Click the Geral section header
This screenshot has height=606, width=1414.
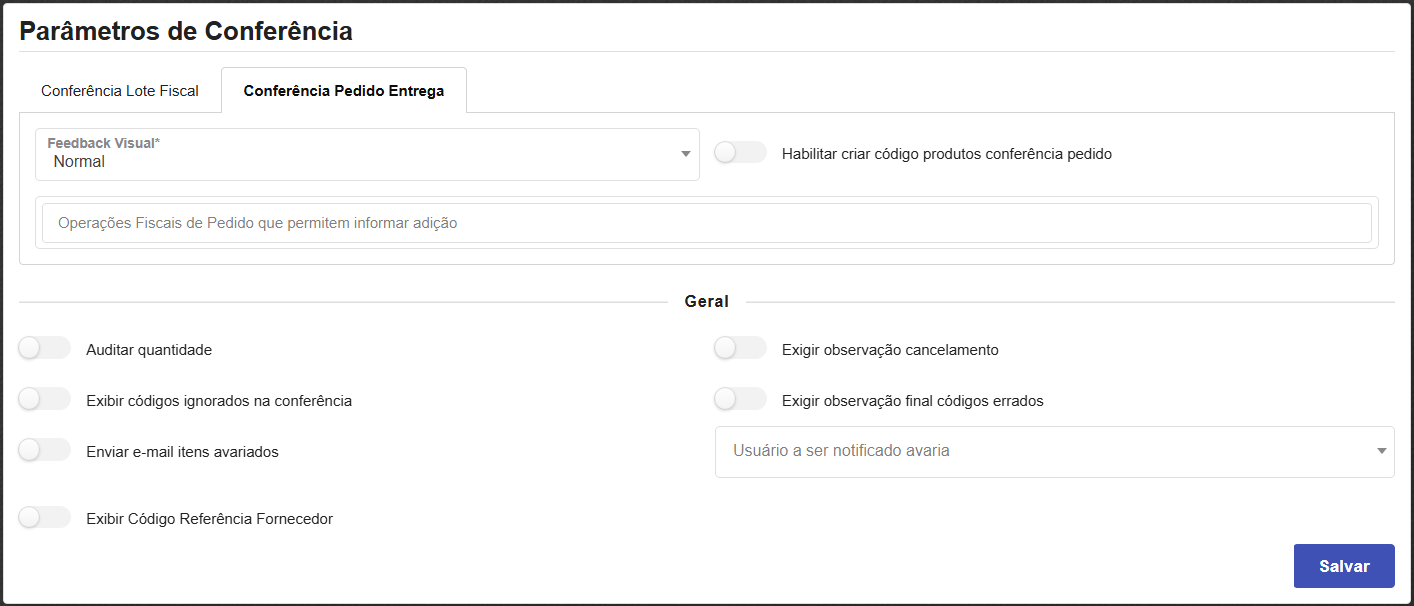706,301
